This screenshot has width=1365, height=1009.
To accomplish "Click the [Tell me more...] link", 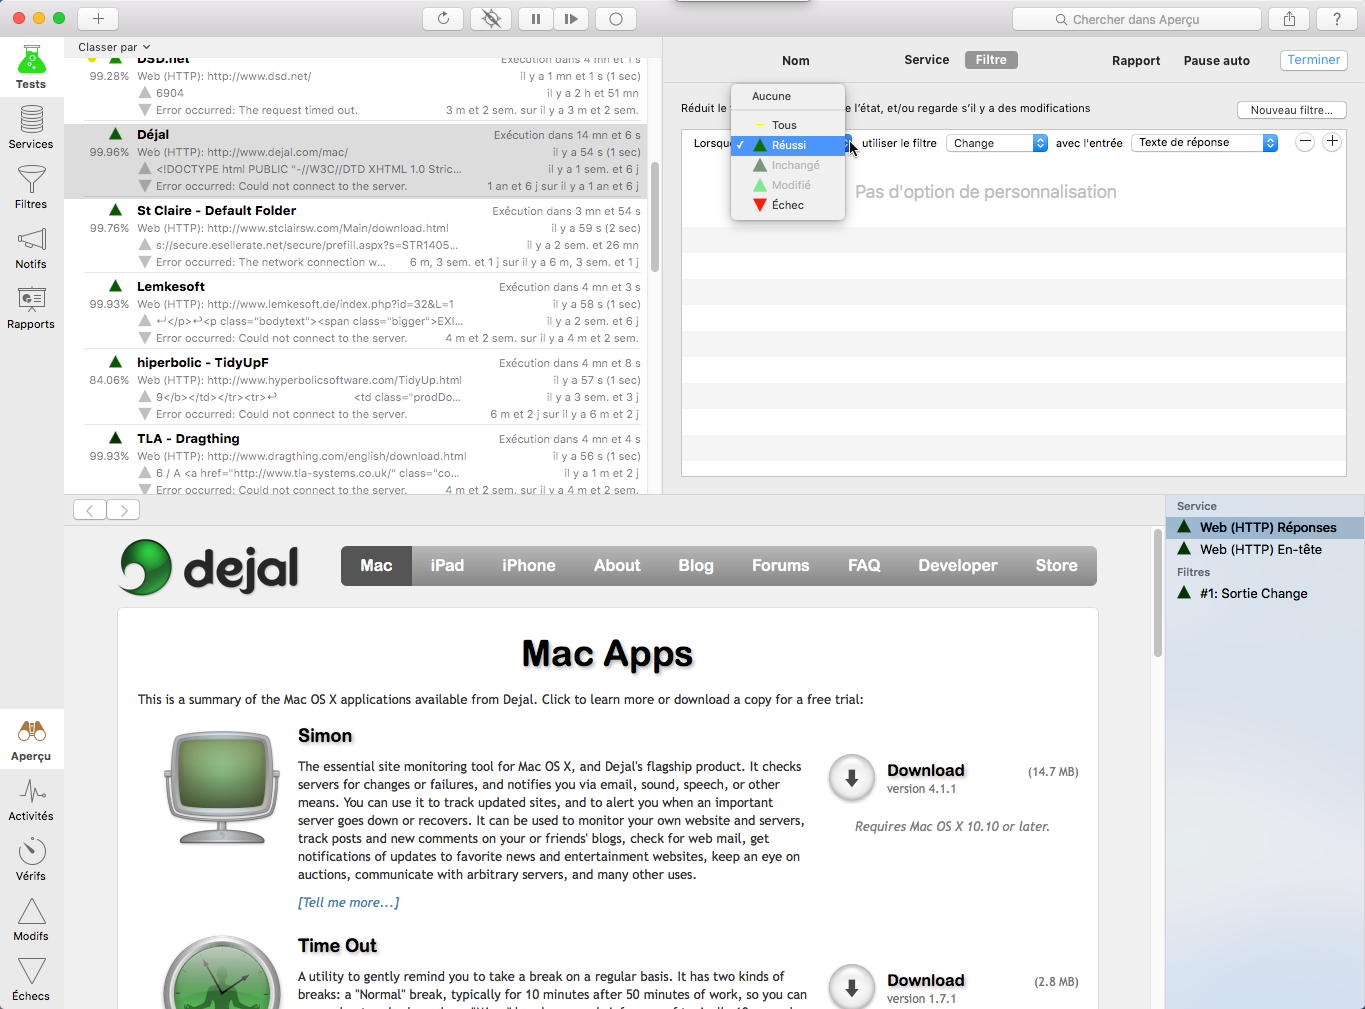I will pos(348,902).
